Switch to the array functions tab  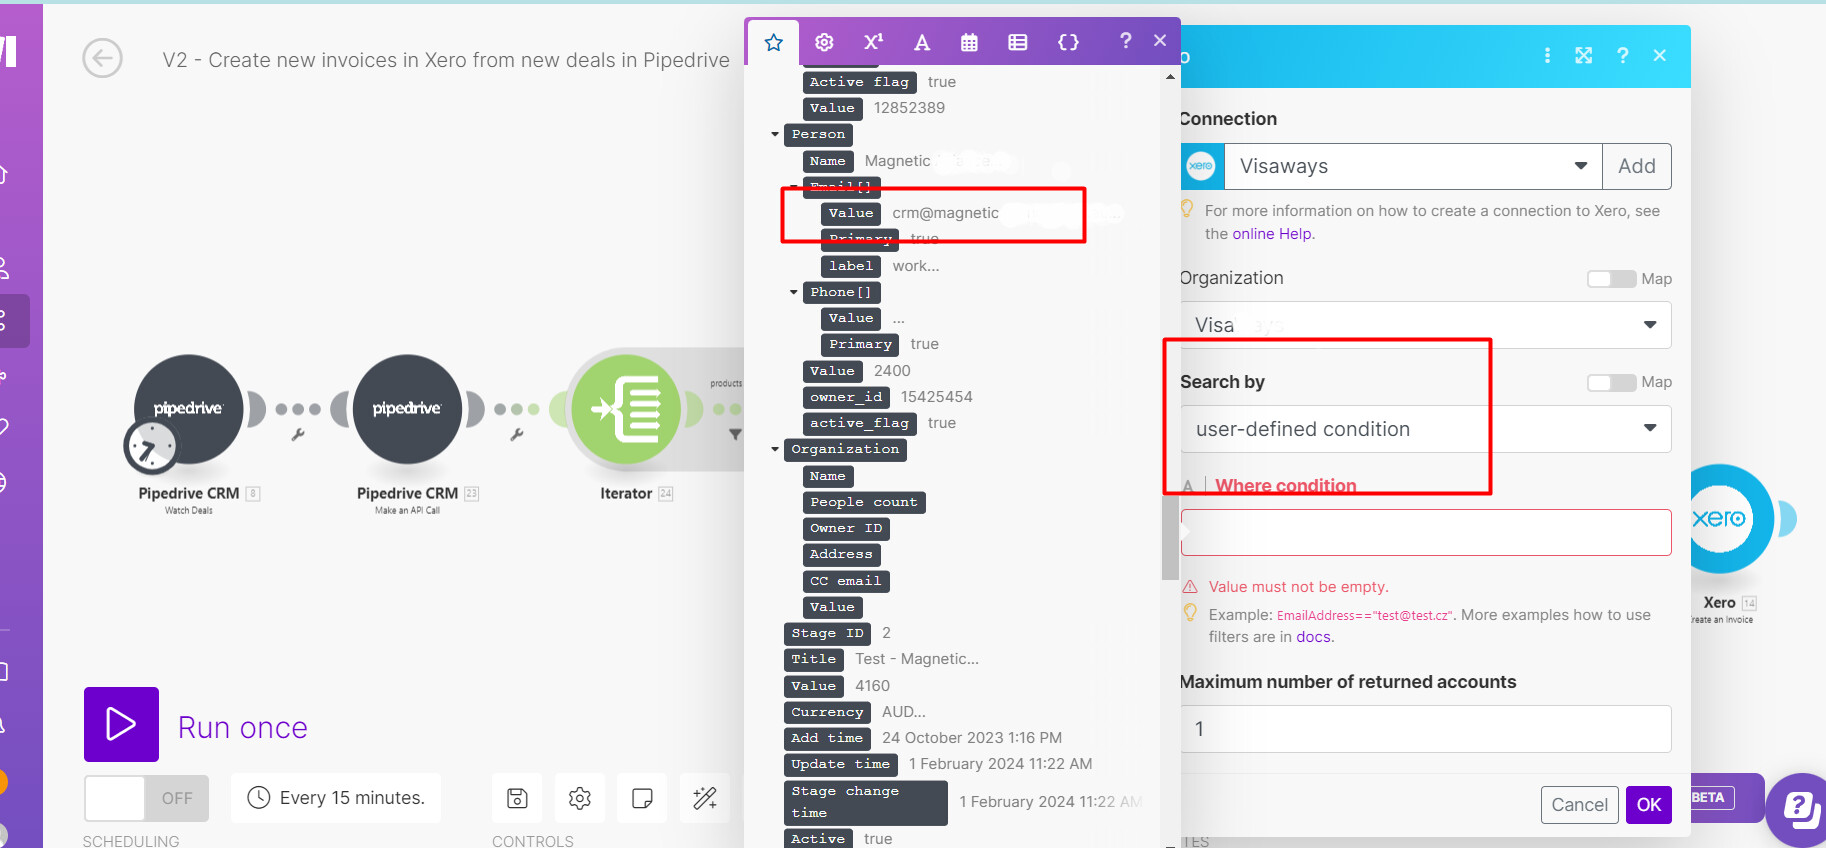tap(1018, 42)
